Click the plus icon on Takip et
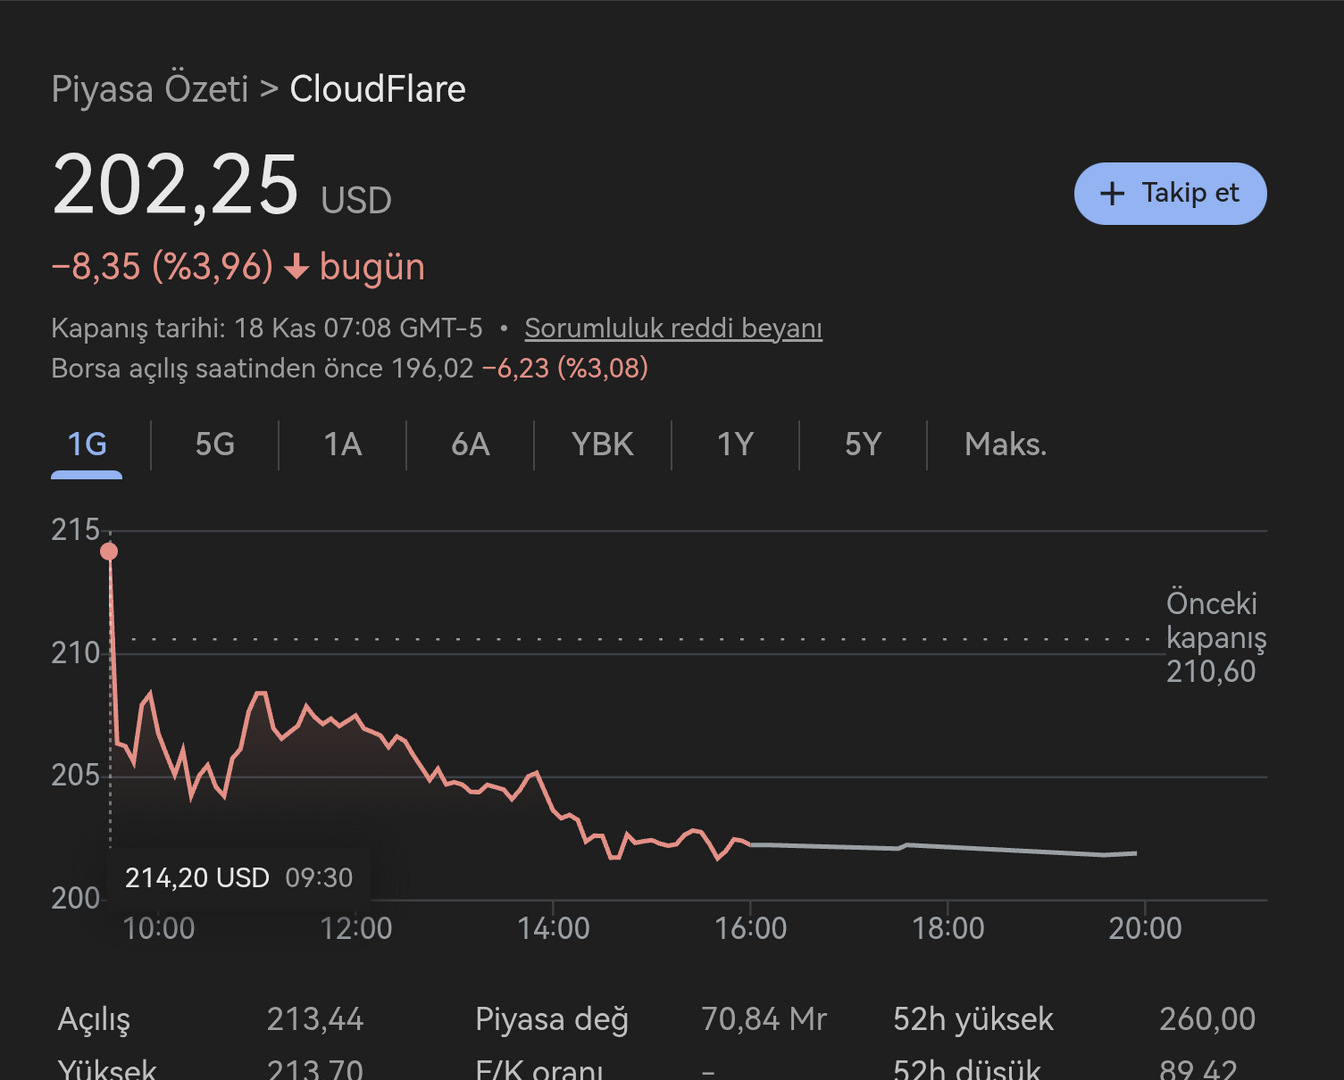 coord(1112,193)
